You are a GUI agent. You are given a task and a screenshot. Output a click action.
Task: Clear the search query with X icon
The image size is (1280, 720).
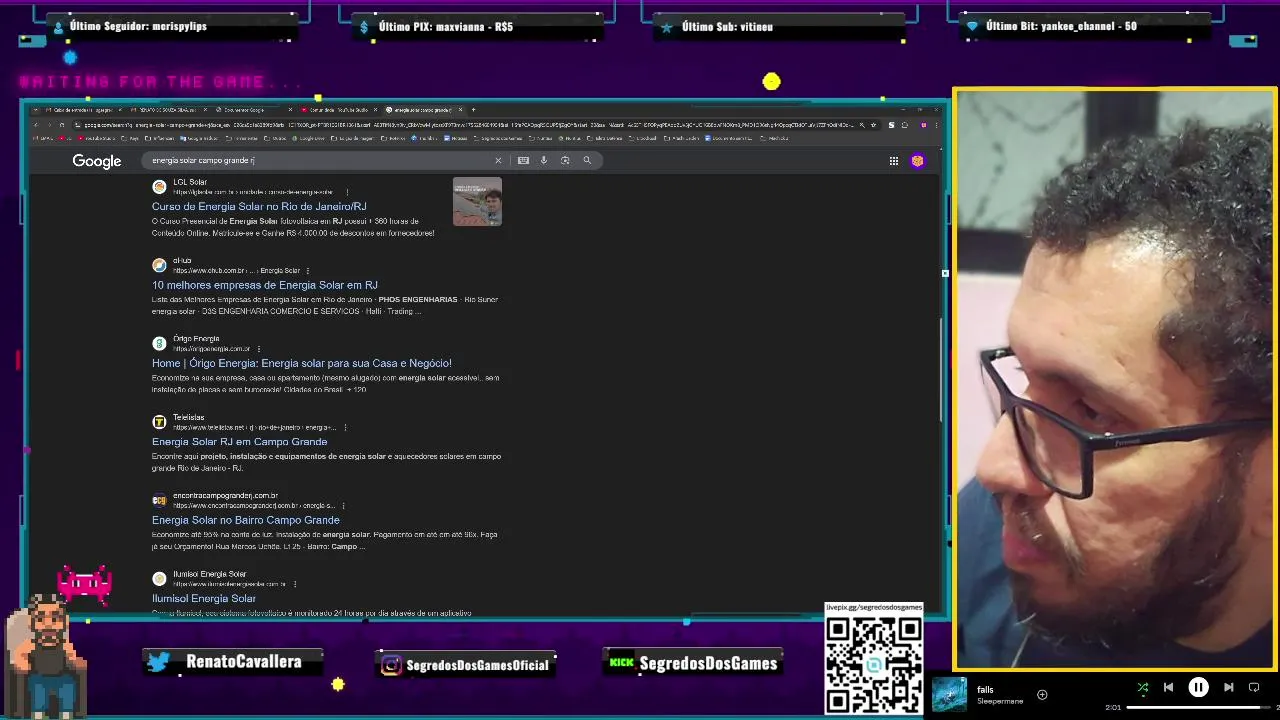(498, 160)
